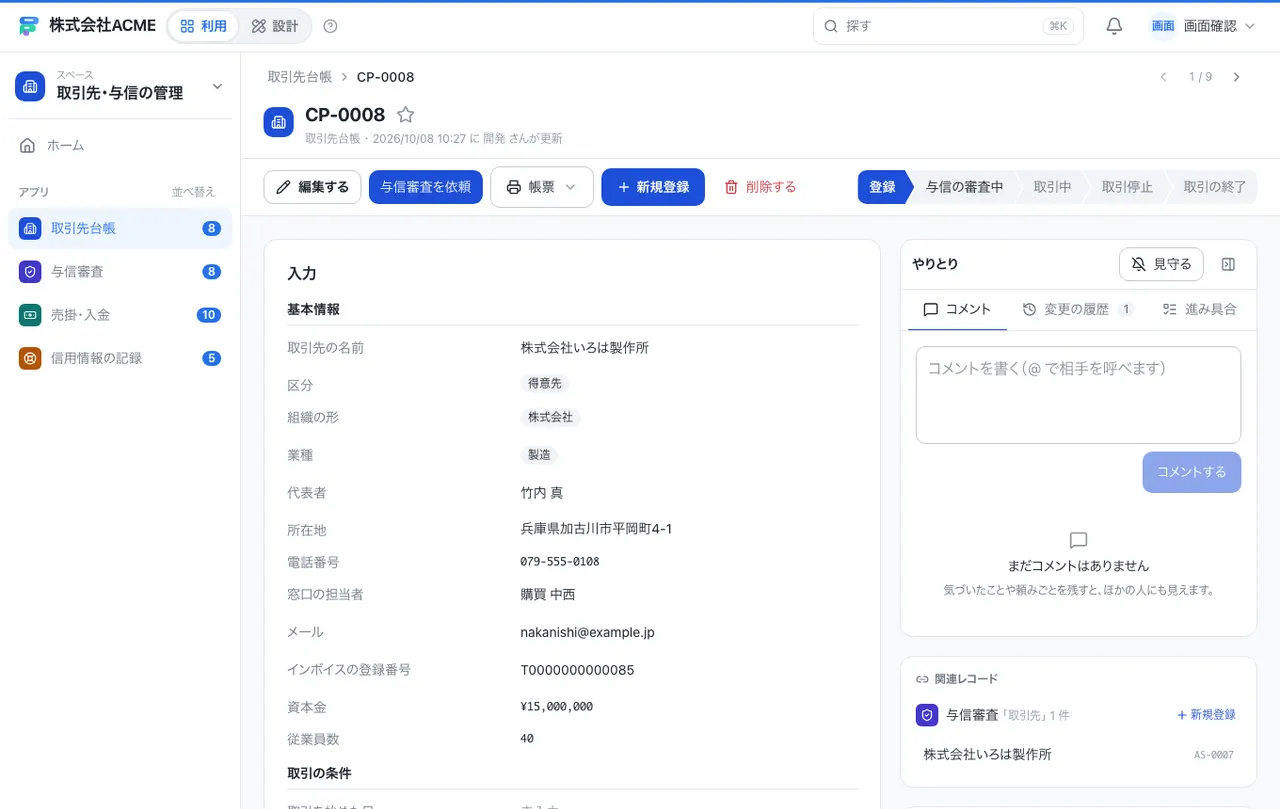
Task: Open the 画面確認 user menu
Action: click(x=1203, y=26)
